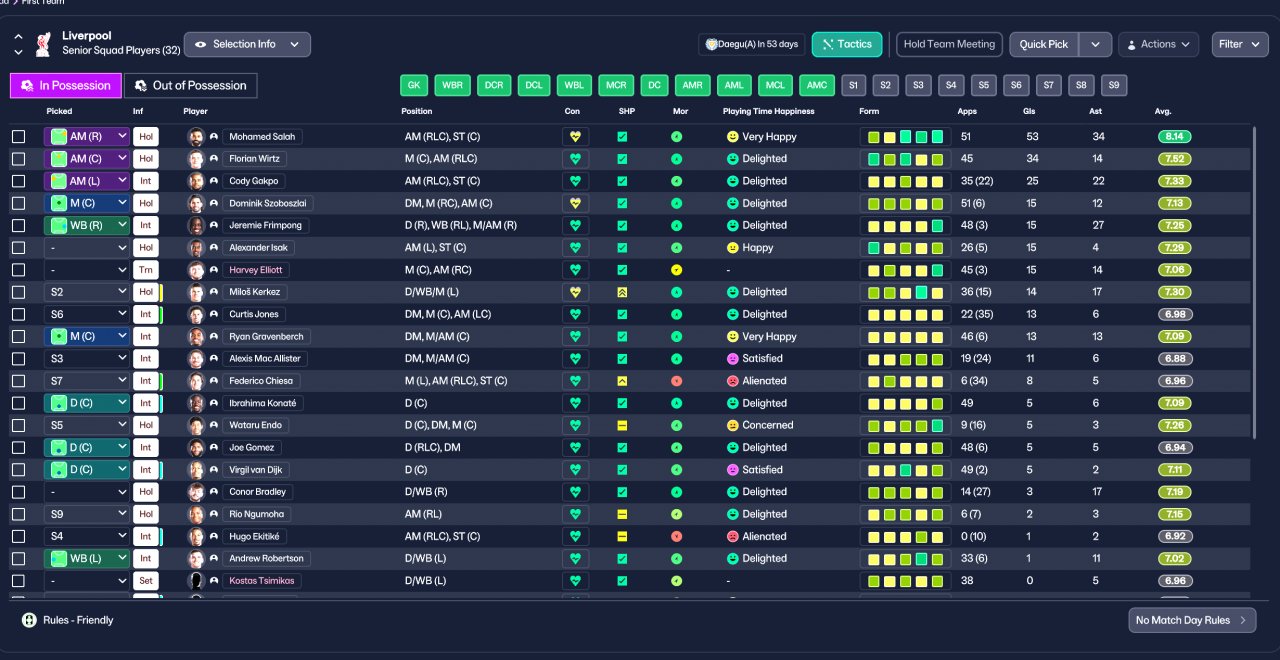
Task: Sort by the Gls column header
Action: click(1029, 111)
